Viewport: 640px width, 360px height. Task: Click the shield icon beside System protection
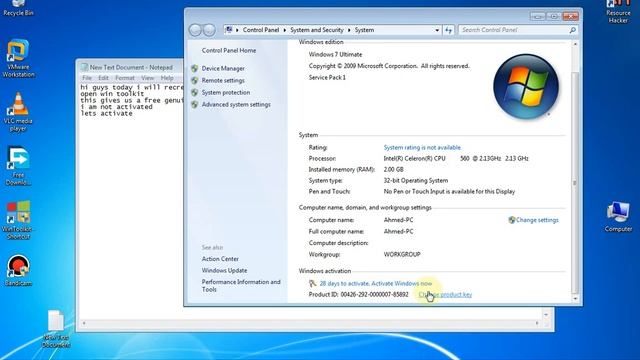(195, 93)
